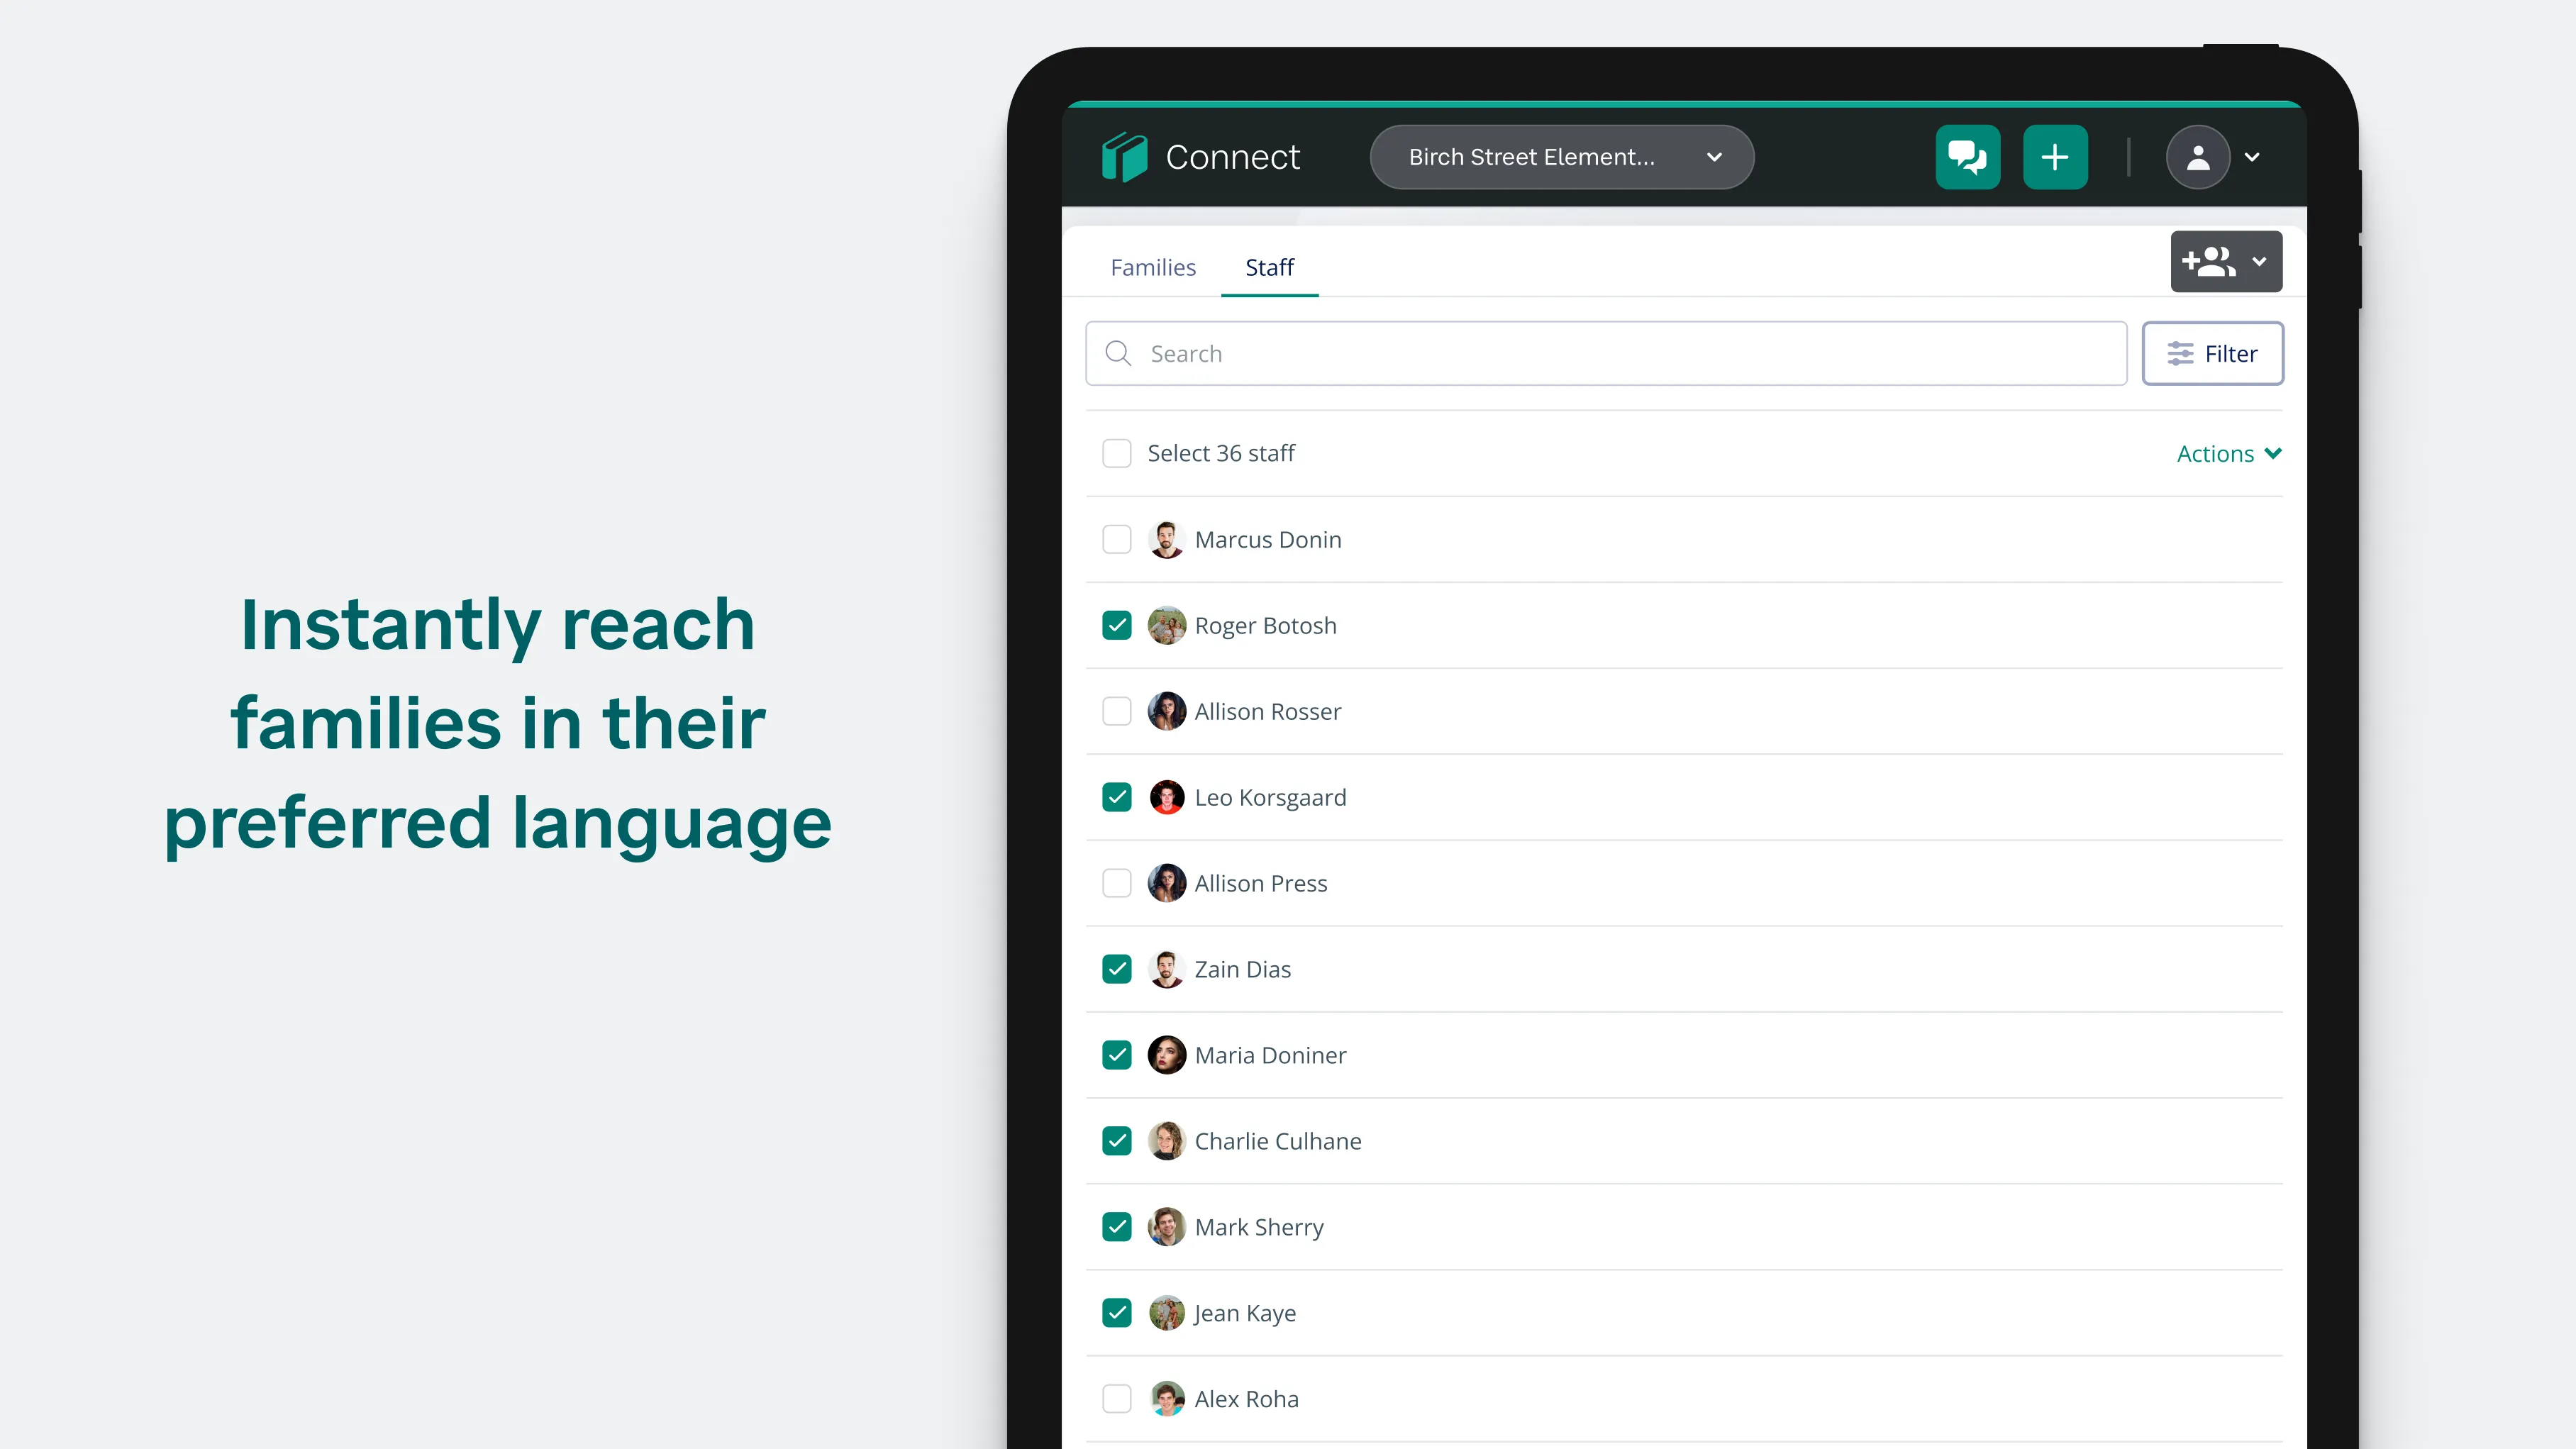
Task: Uncheck Leo Korsgaard's selected checkbox
Action: point(1116,796)
